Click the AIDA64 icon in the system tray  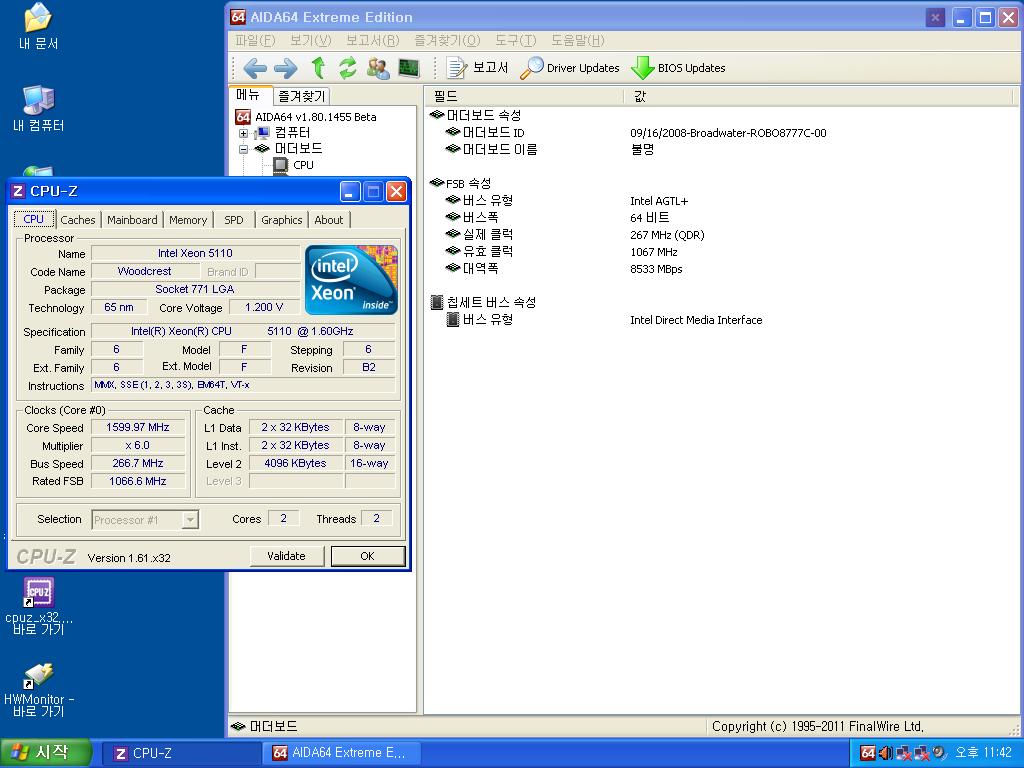tap(867, 753)
